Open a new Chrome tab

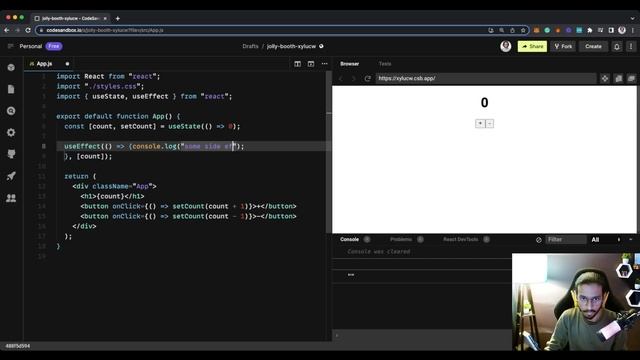118,18
